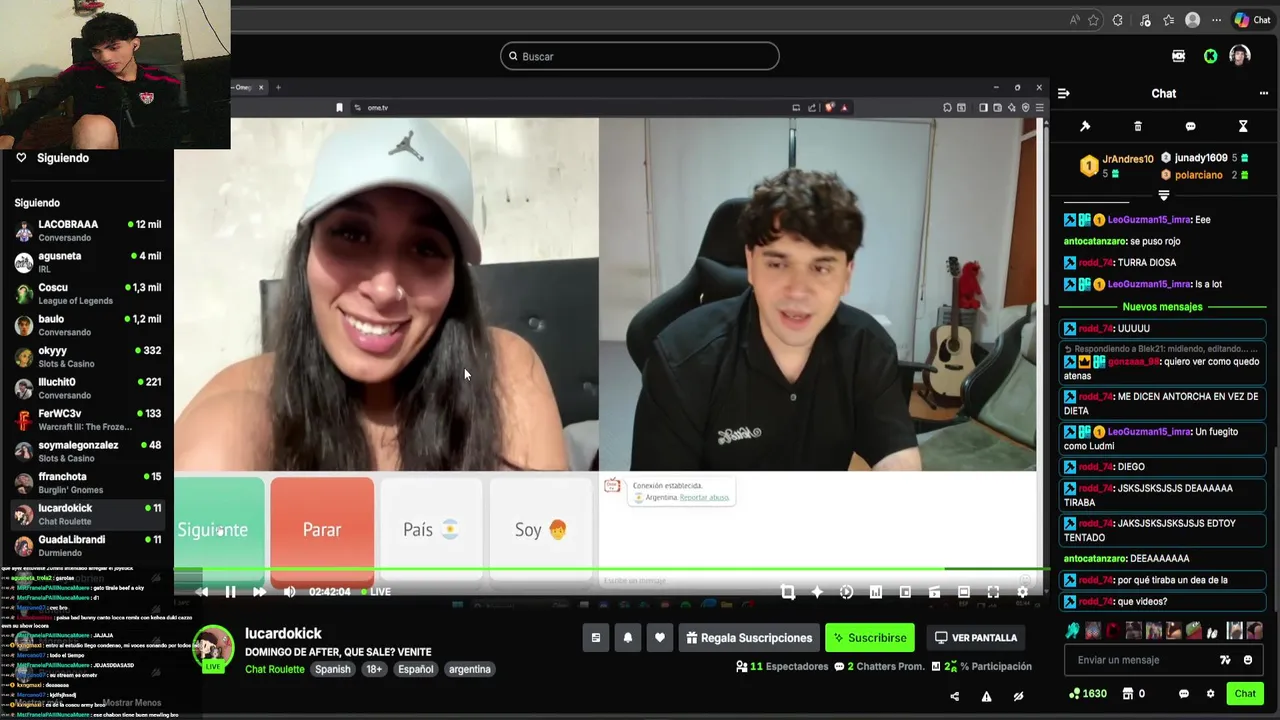Select the Spanish tag
1280x720 pixels.
(x=333, y=669)
